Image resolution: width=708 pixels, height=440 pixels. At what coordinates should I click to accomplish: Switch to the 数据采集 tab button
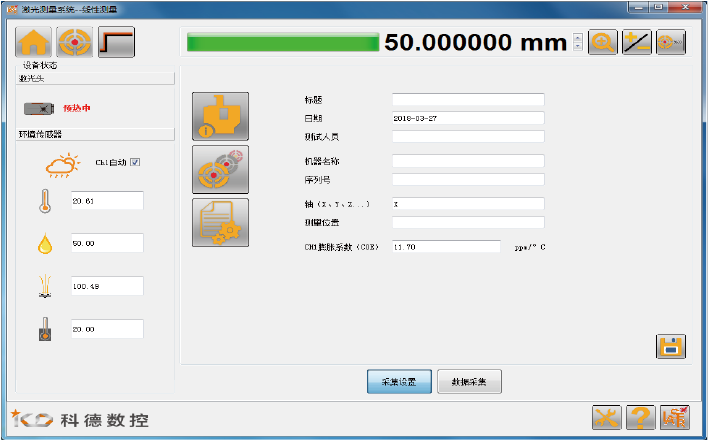coord(469,382)
